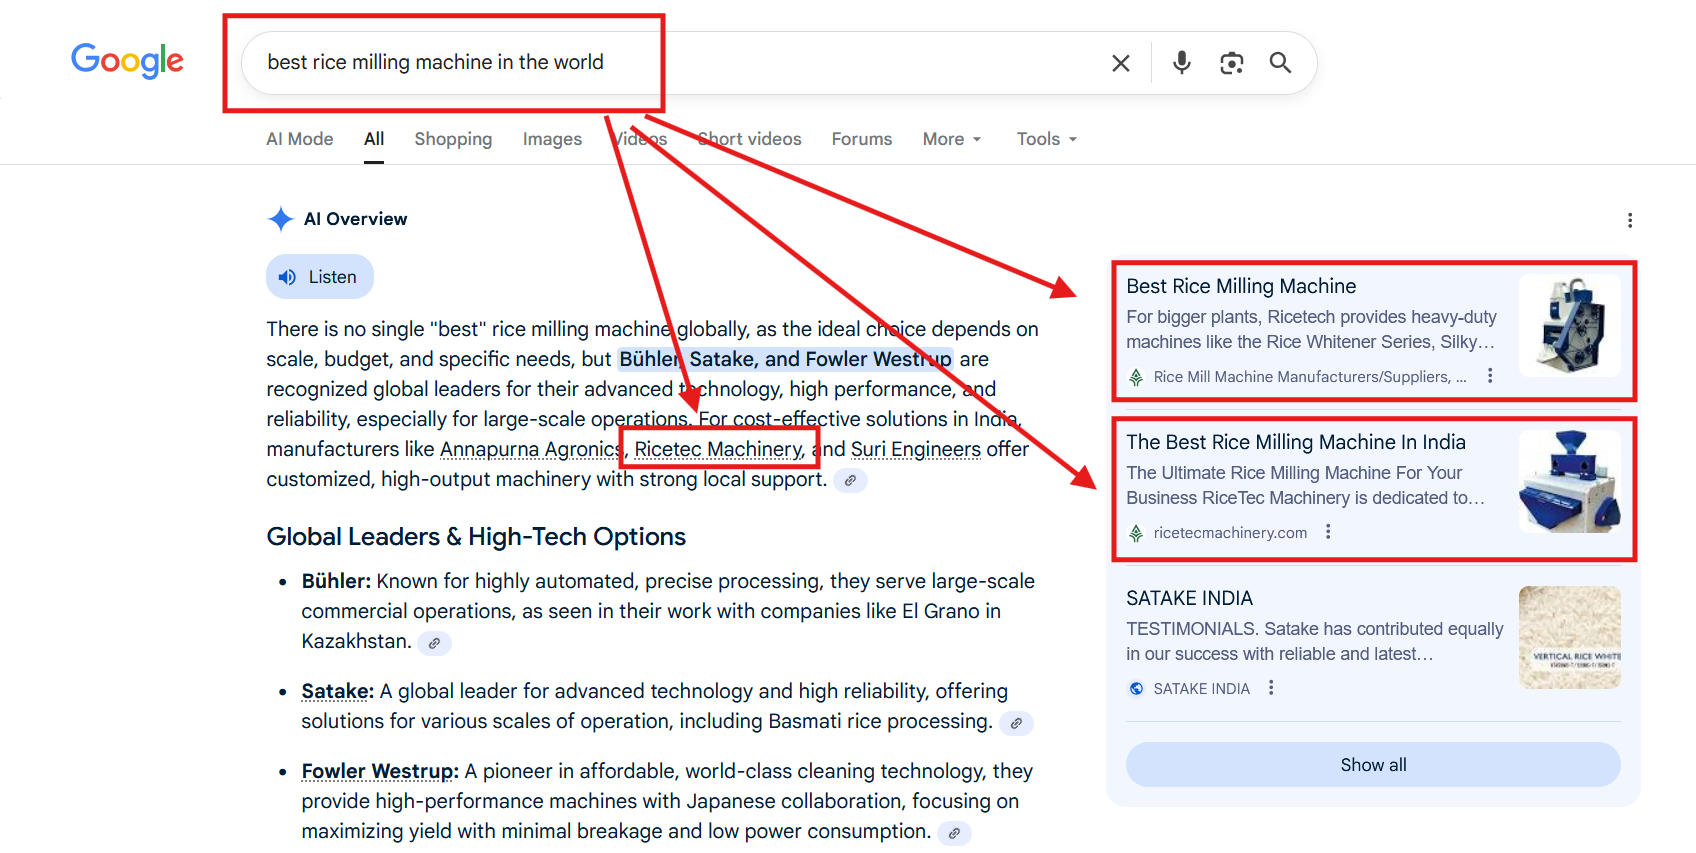This screenshot has height=853, width=1696.
Task: Open three-dot menu beside SATAKE INDIA source
Action: [1271, 688]
